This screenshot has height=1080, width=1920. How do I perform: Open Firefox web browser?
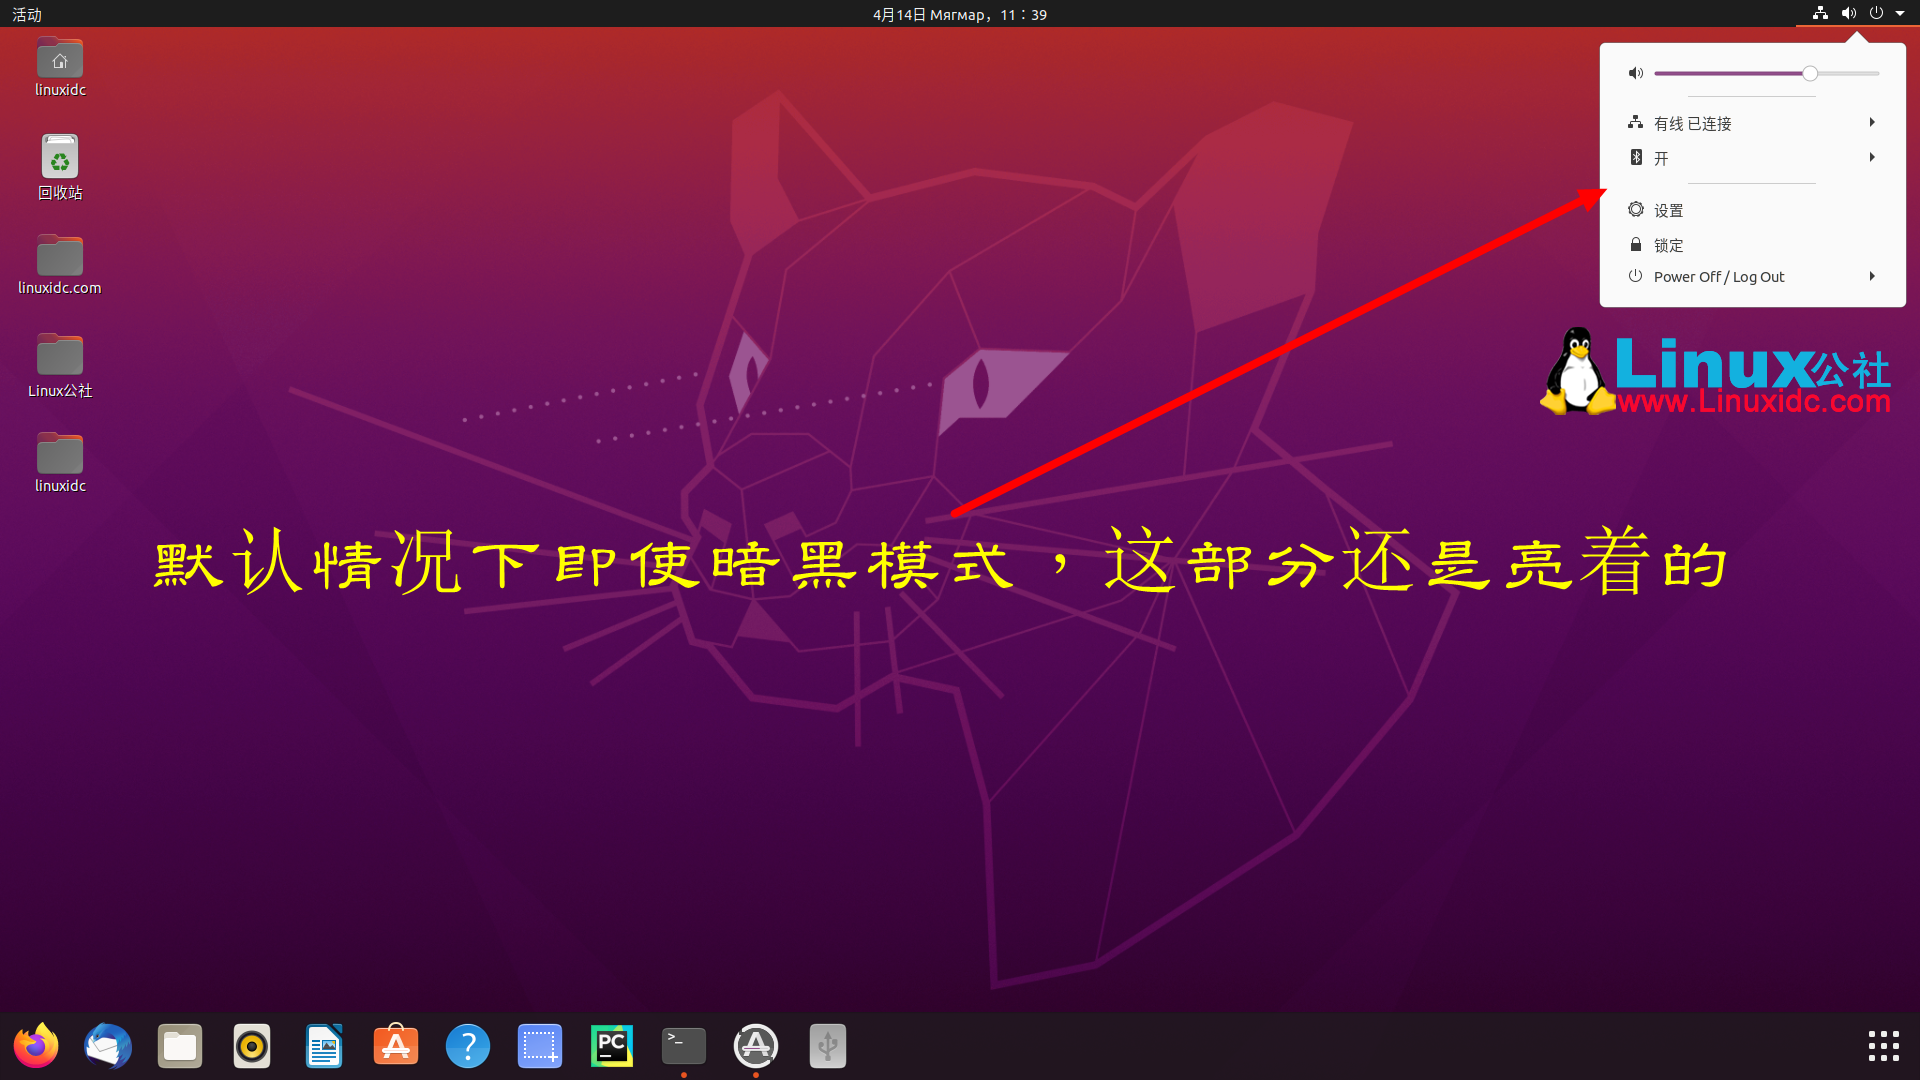click(x=36, y=1046)
